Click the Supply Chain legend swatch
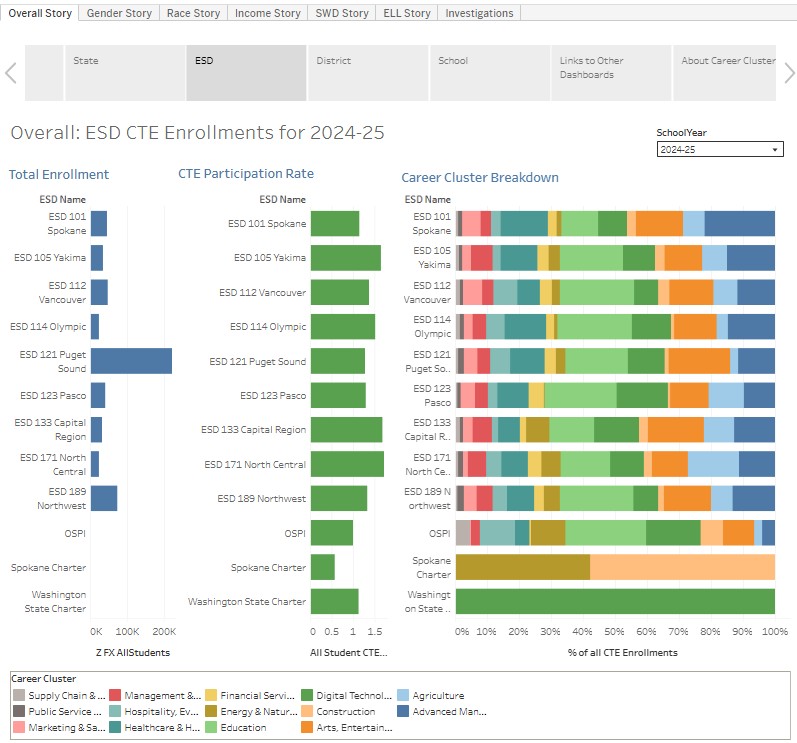The image size is (797, 743). pos(19,695)
